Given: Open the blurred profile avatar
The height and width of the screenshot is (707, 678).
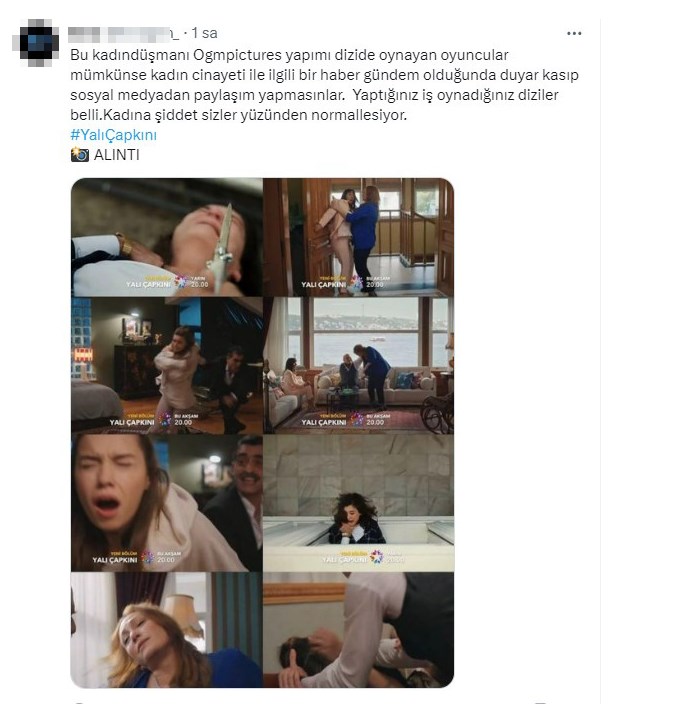Looking at the screenshot, I should pyautogui.click(x=36, y=43).
